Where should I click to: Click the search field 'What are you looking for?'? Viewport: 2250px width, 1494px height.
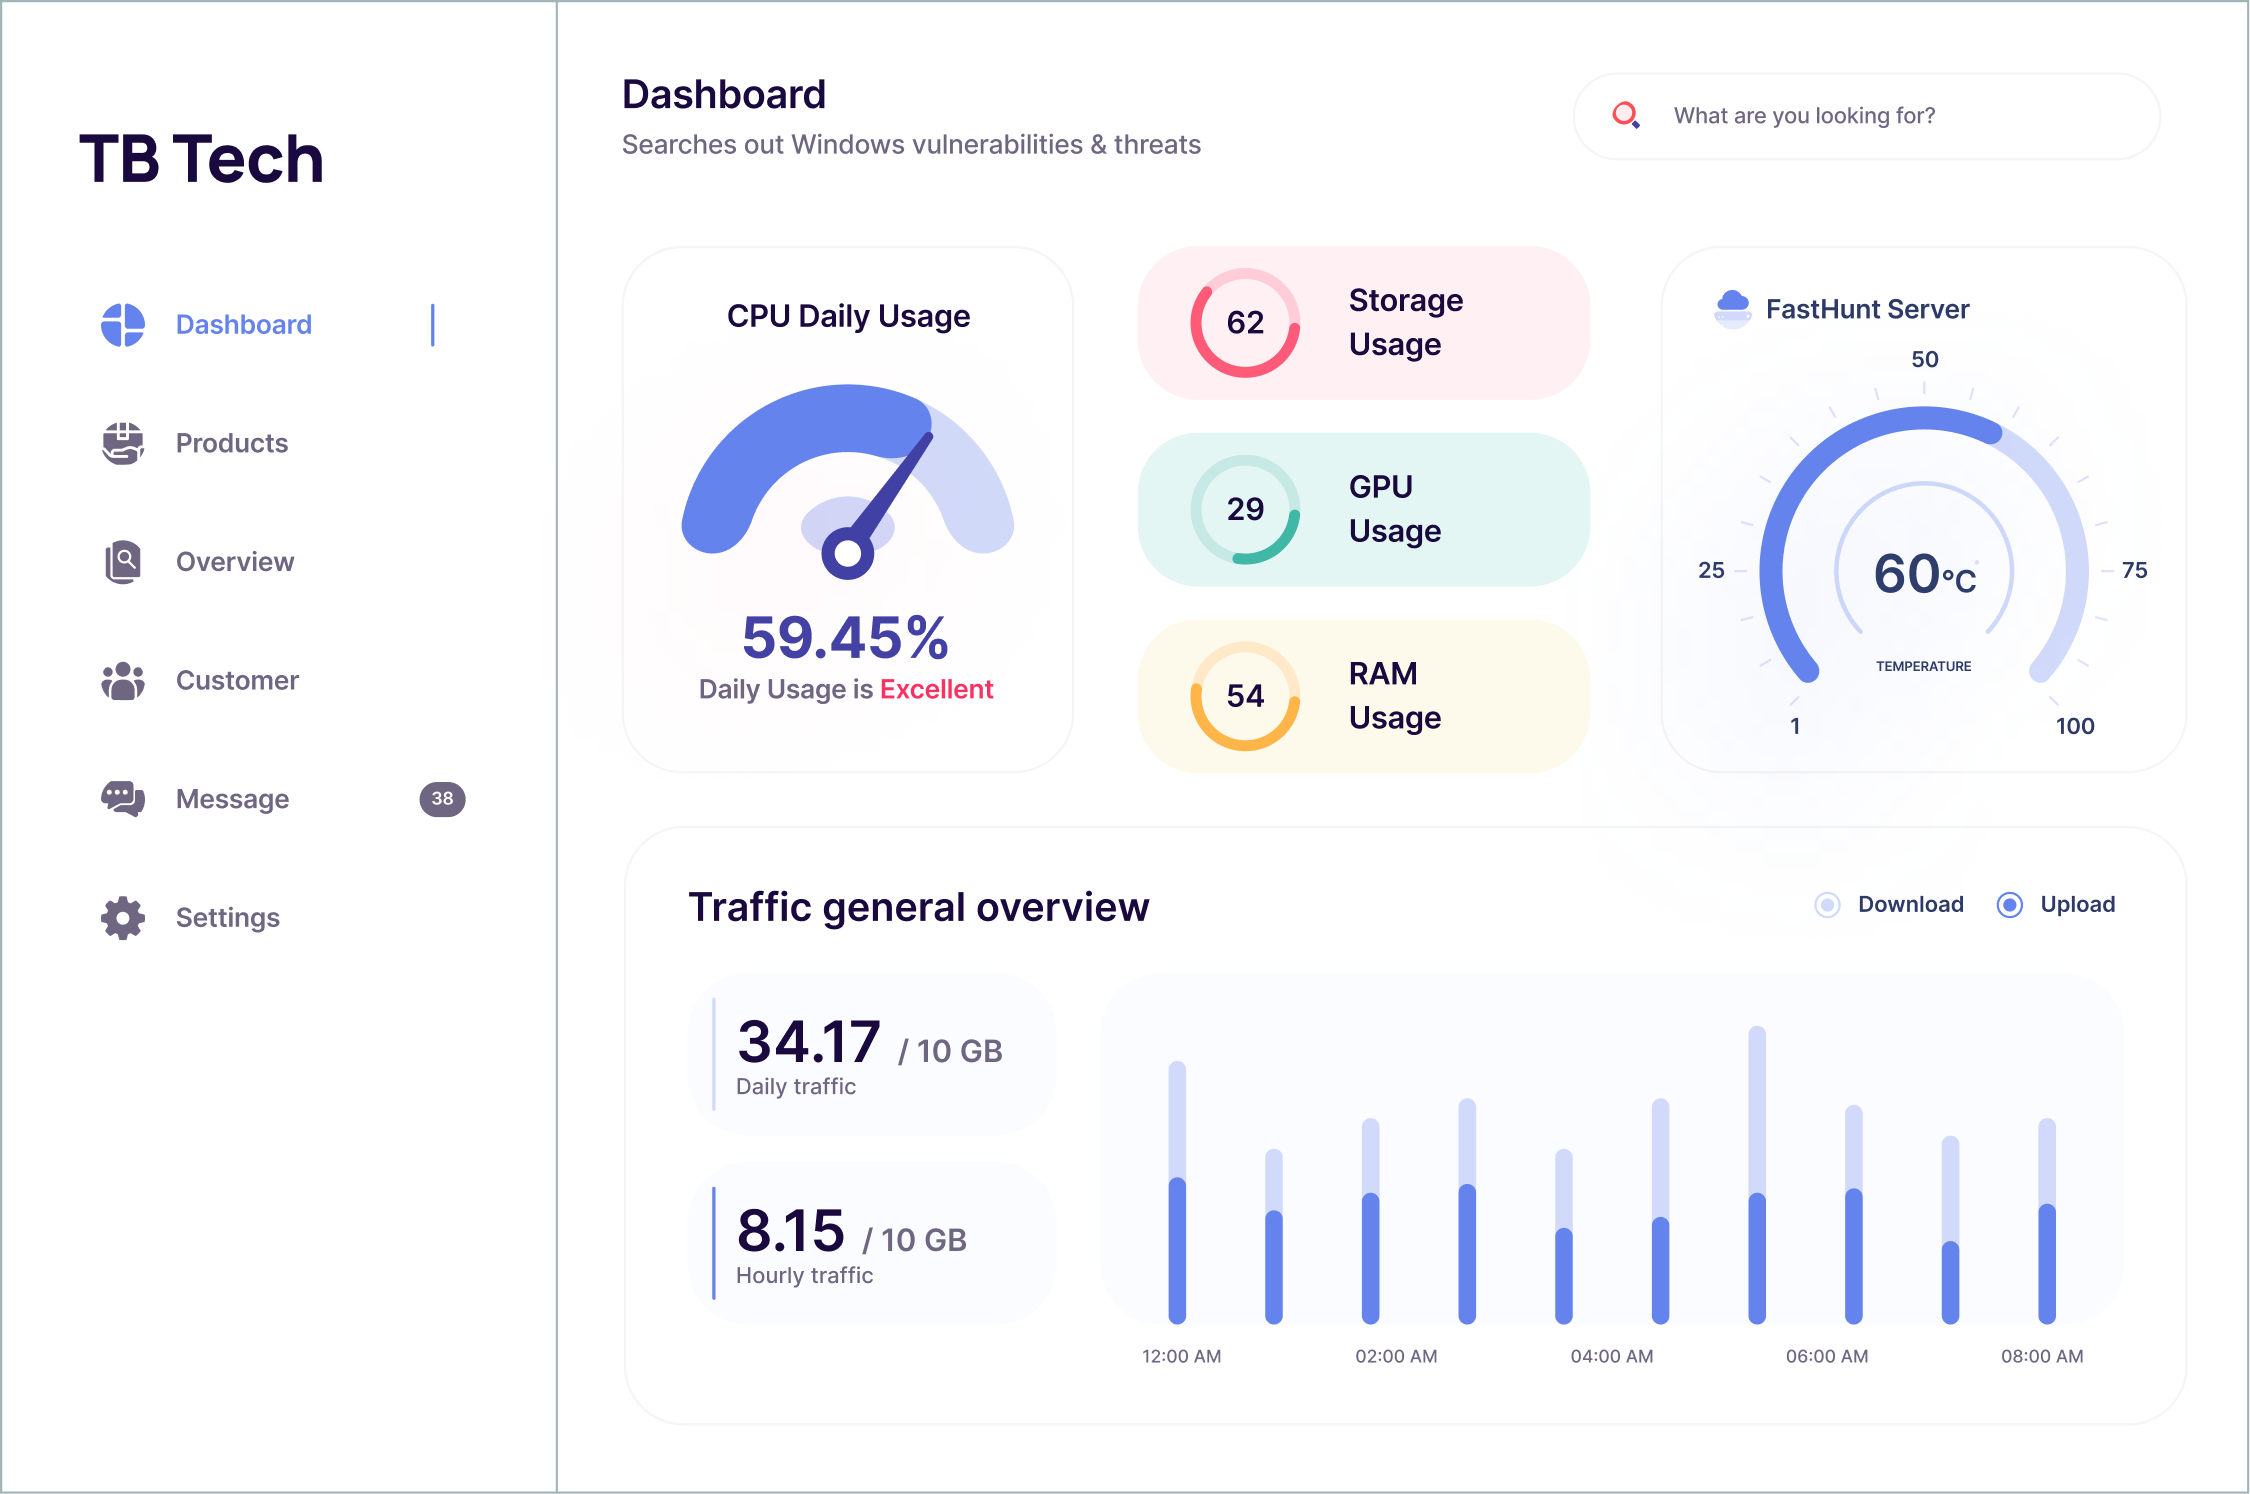click(x=1866, y=116)
